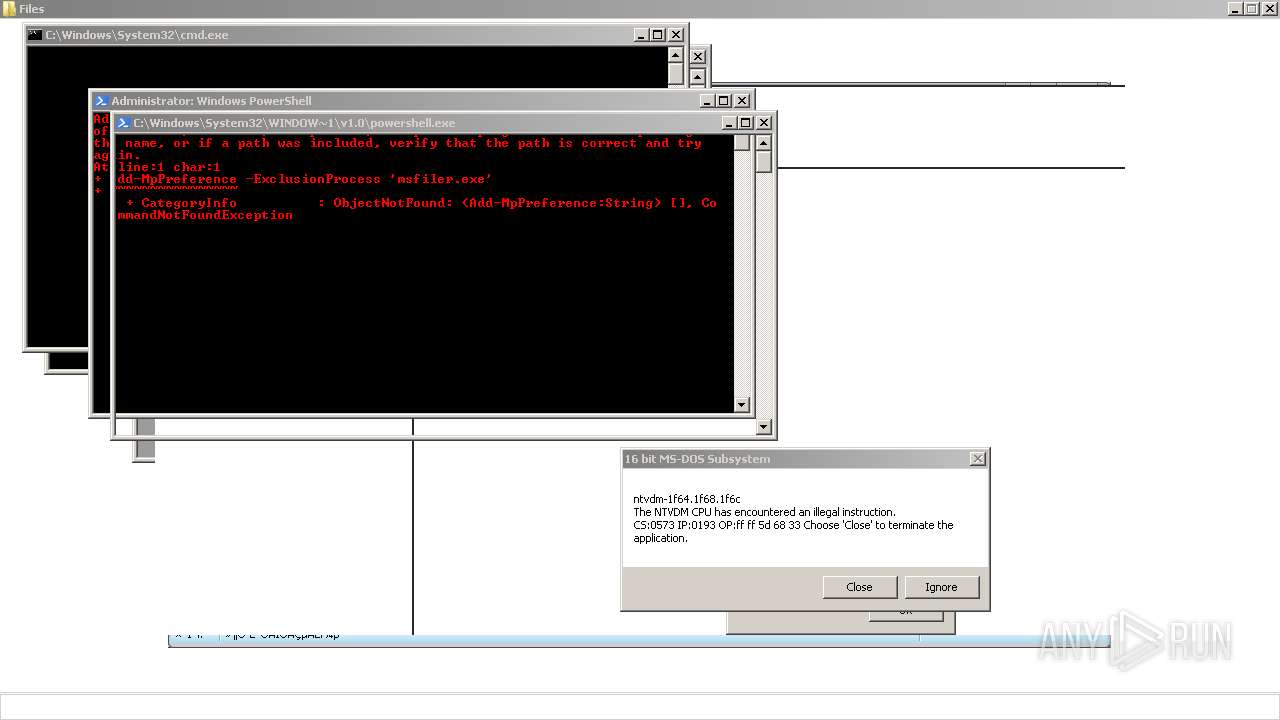Image resolution: width=1280 pixels, height=720 pixels.
Task: Minimize the Administrator: Windows PowerShell window
Action: 707,101
